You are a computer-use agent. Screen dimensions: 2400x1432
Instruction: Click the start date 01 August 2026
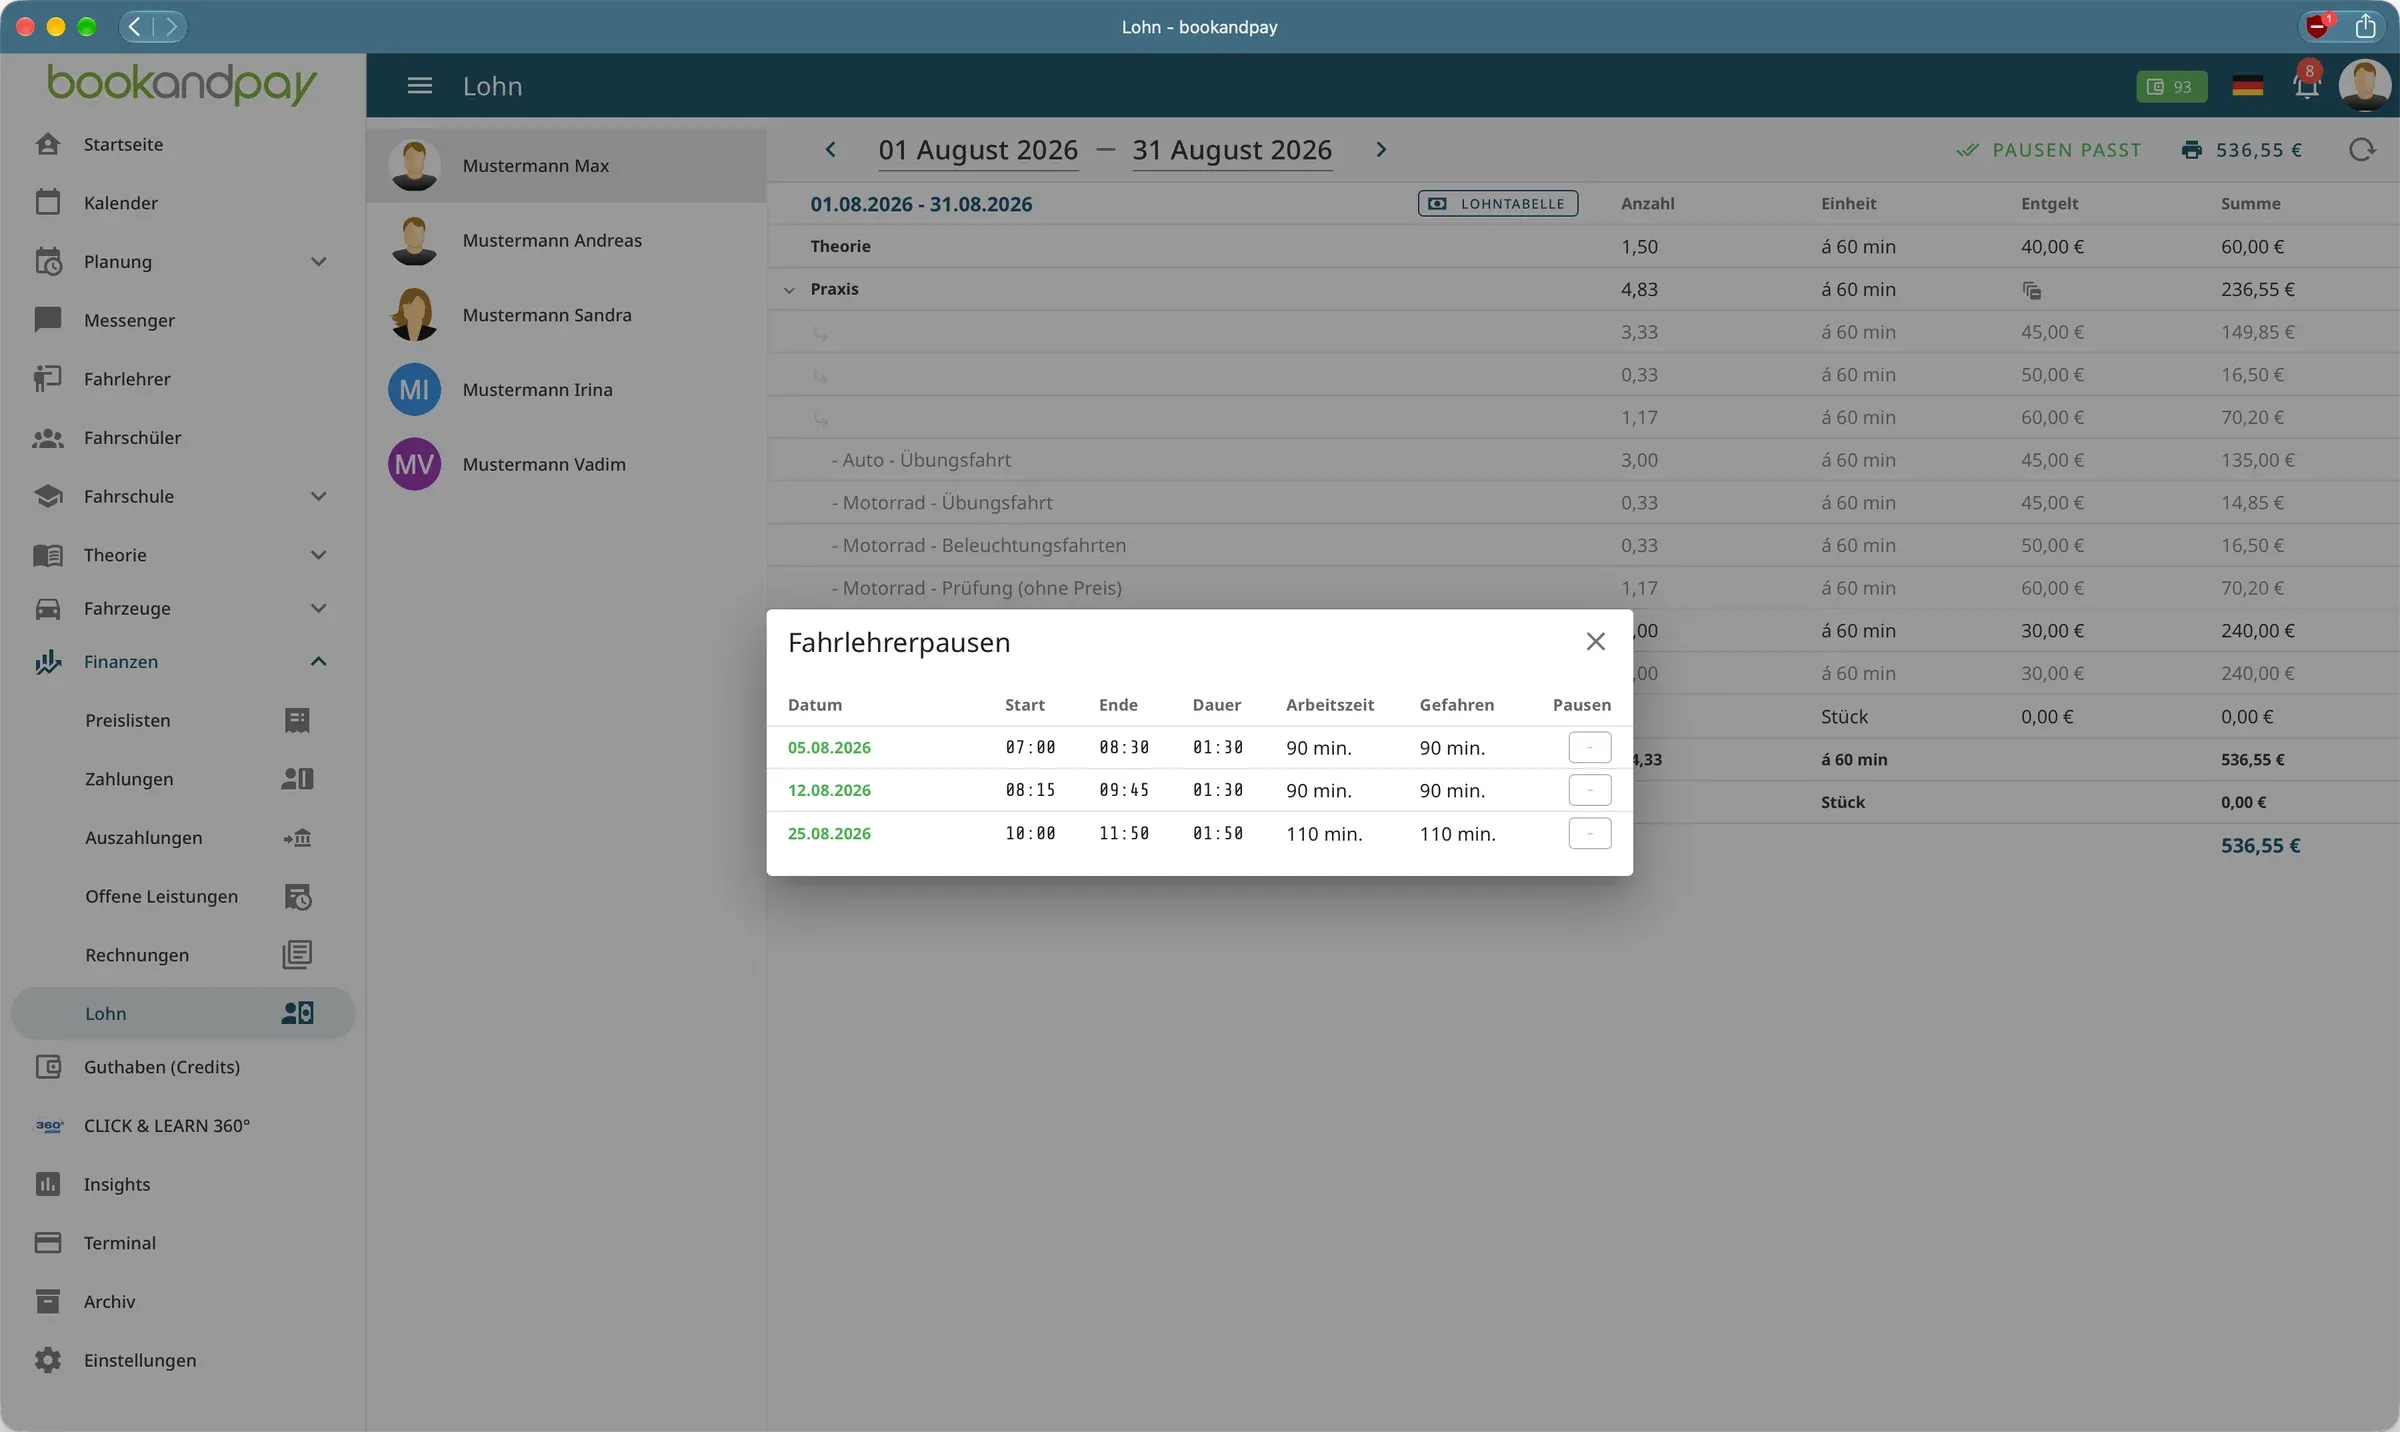coord(978,150)
